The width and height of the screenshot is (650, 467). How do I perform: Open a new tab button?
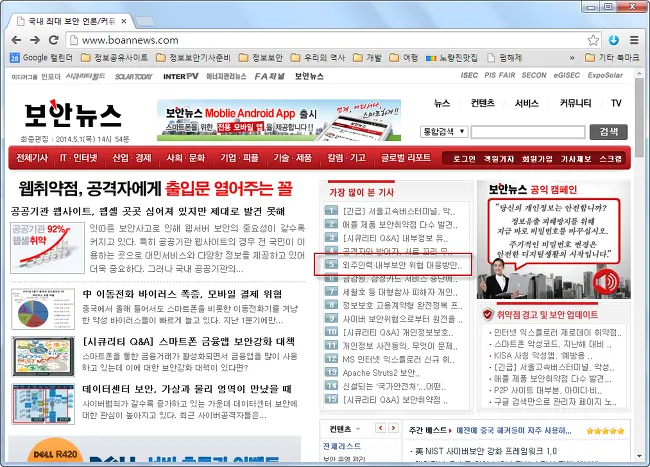pos(144,21)
